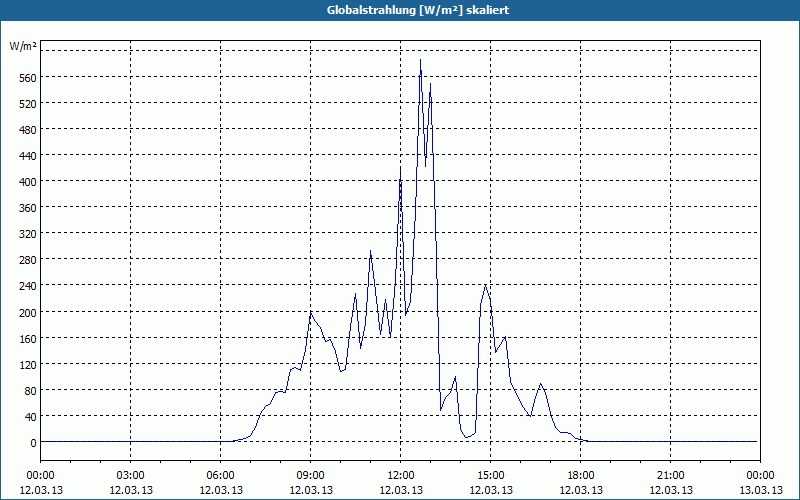Click the 06:00 time label
Viewport: 800px width, 500px height.
(220, 476)
